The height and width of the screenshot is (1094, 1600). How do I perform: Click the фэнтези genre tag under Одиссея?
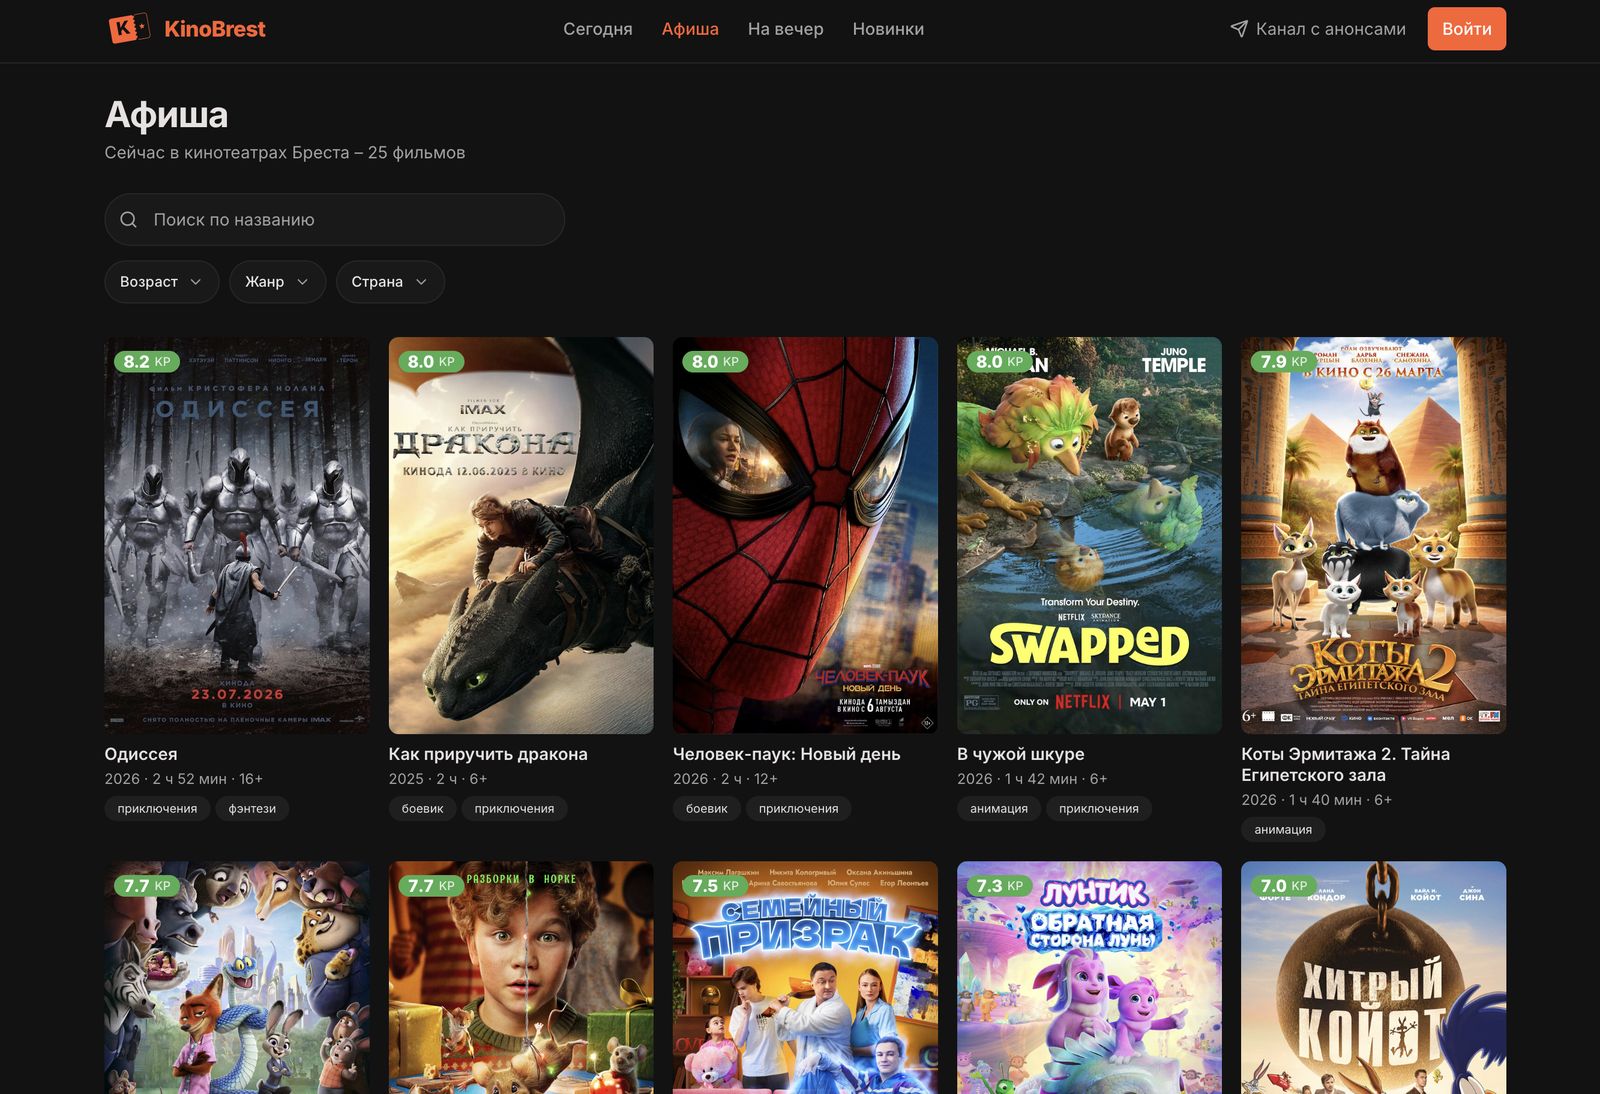[252, 808]
